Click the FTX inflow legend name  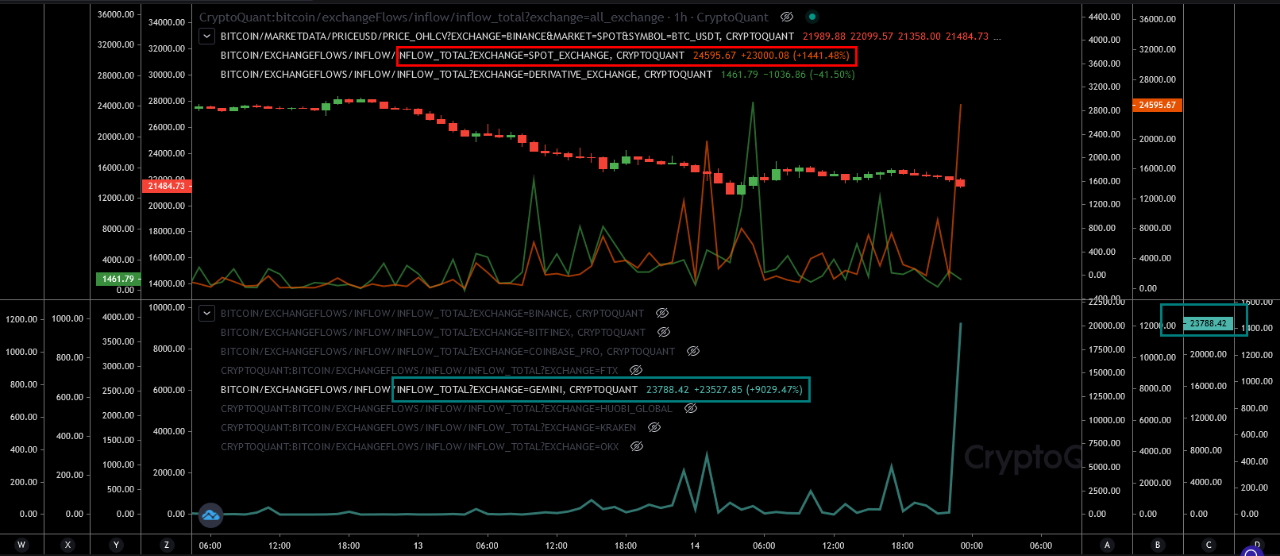(419, 370)
